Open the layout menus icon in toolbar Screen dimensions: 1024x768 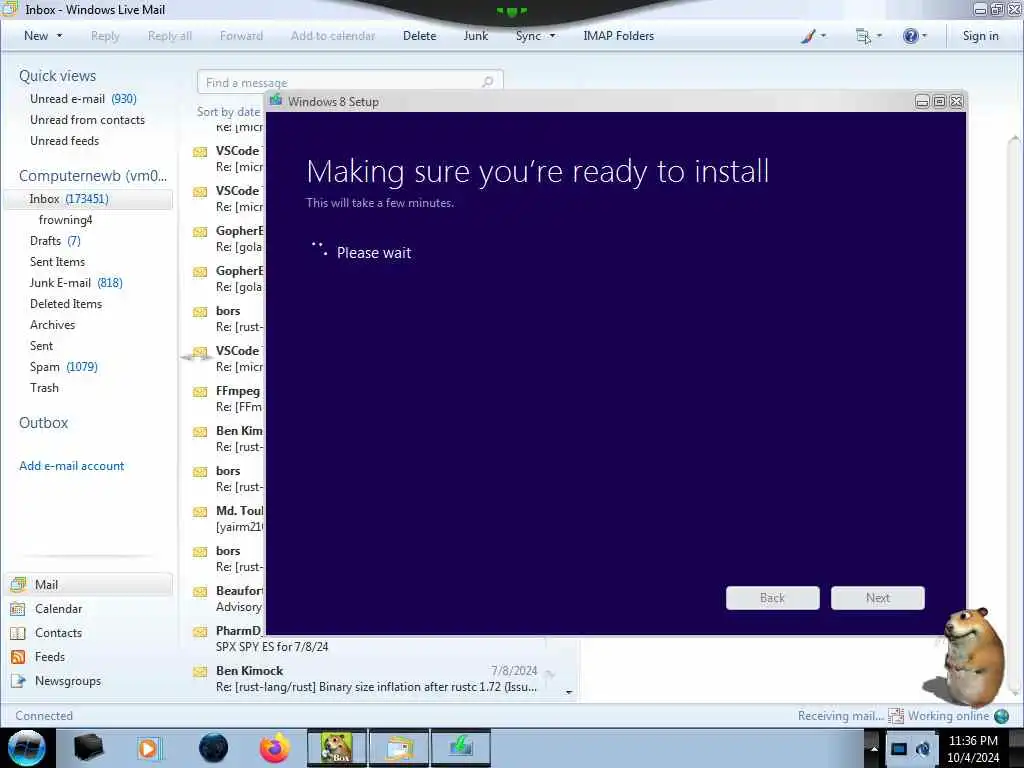[863, 36]
